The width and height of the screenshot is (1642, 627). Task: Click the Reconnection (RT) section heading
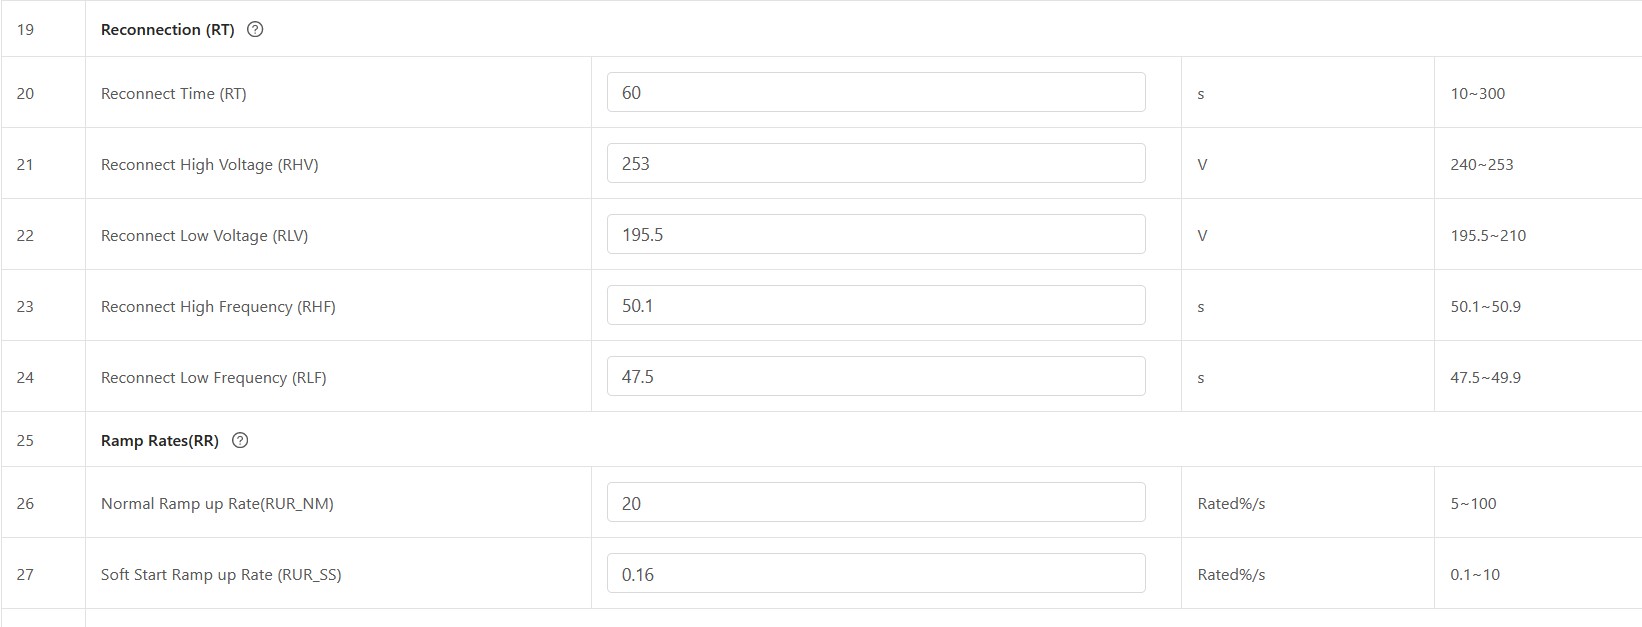tap(167, 30)
